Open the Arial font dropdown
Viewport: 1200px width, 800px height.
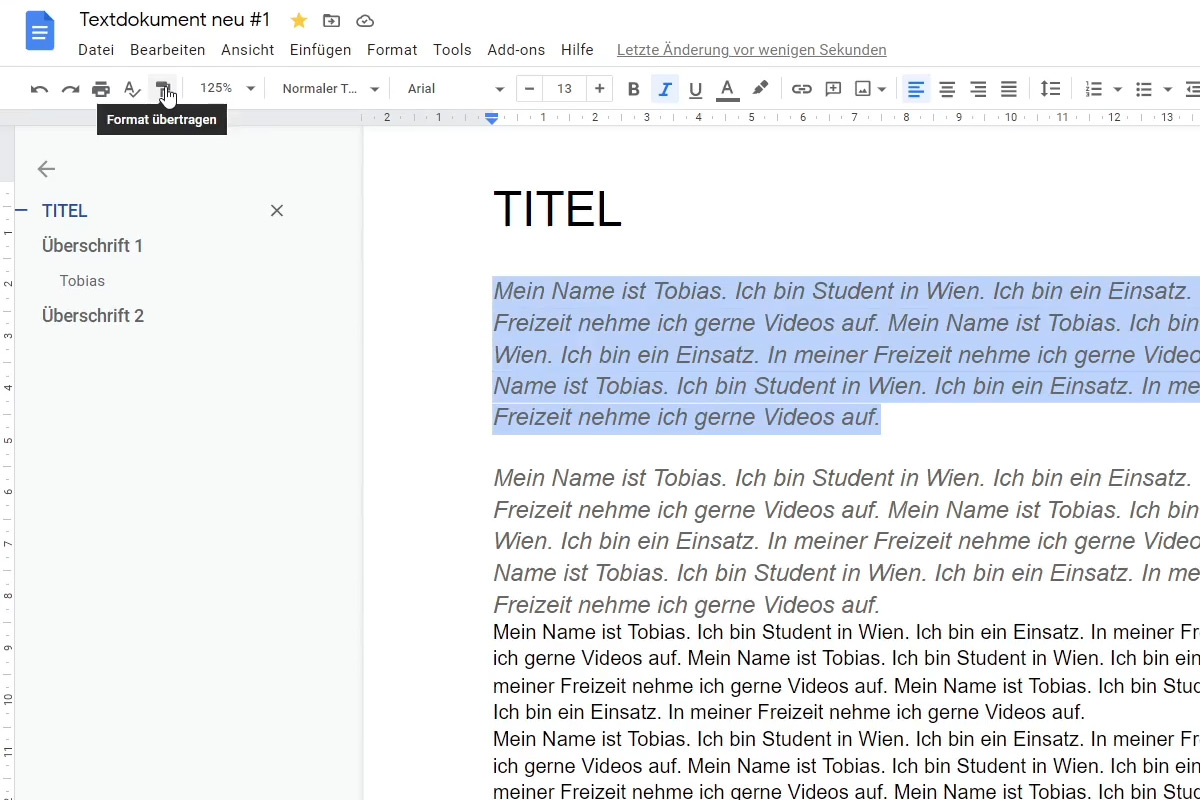coord(455,89)
